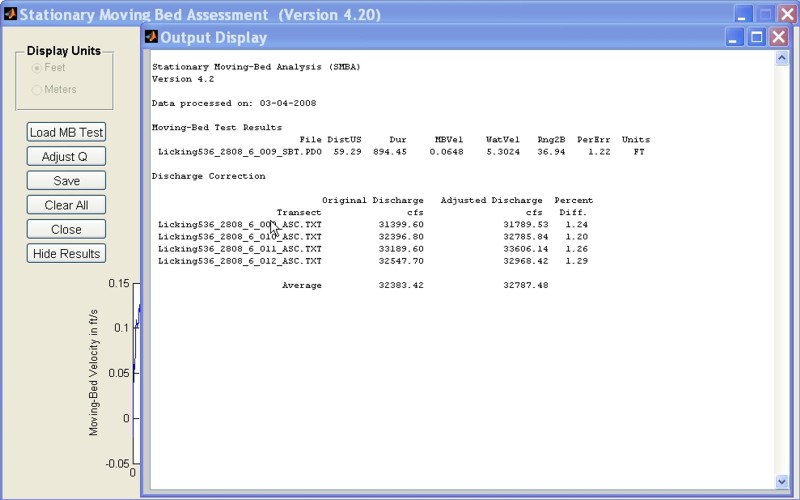Click the Rng2B value 36.94
800x500 pixels.
551,152
